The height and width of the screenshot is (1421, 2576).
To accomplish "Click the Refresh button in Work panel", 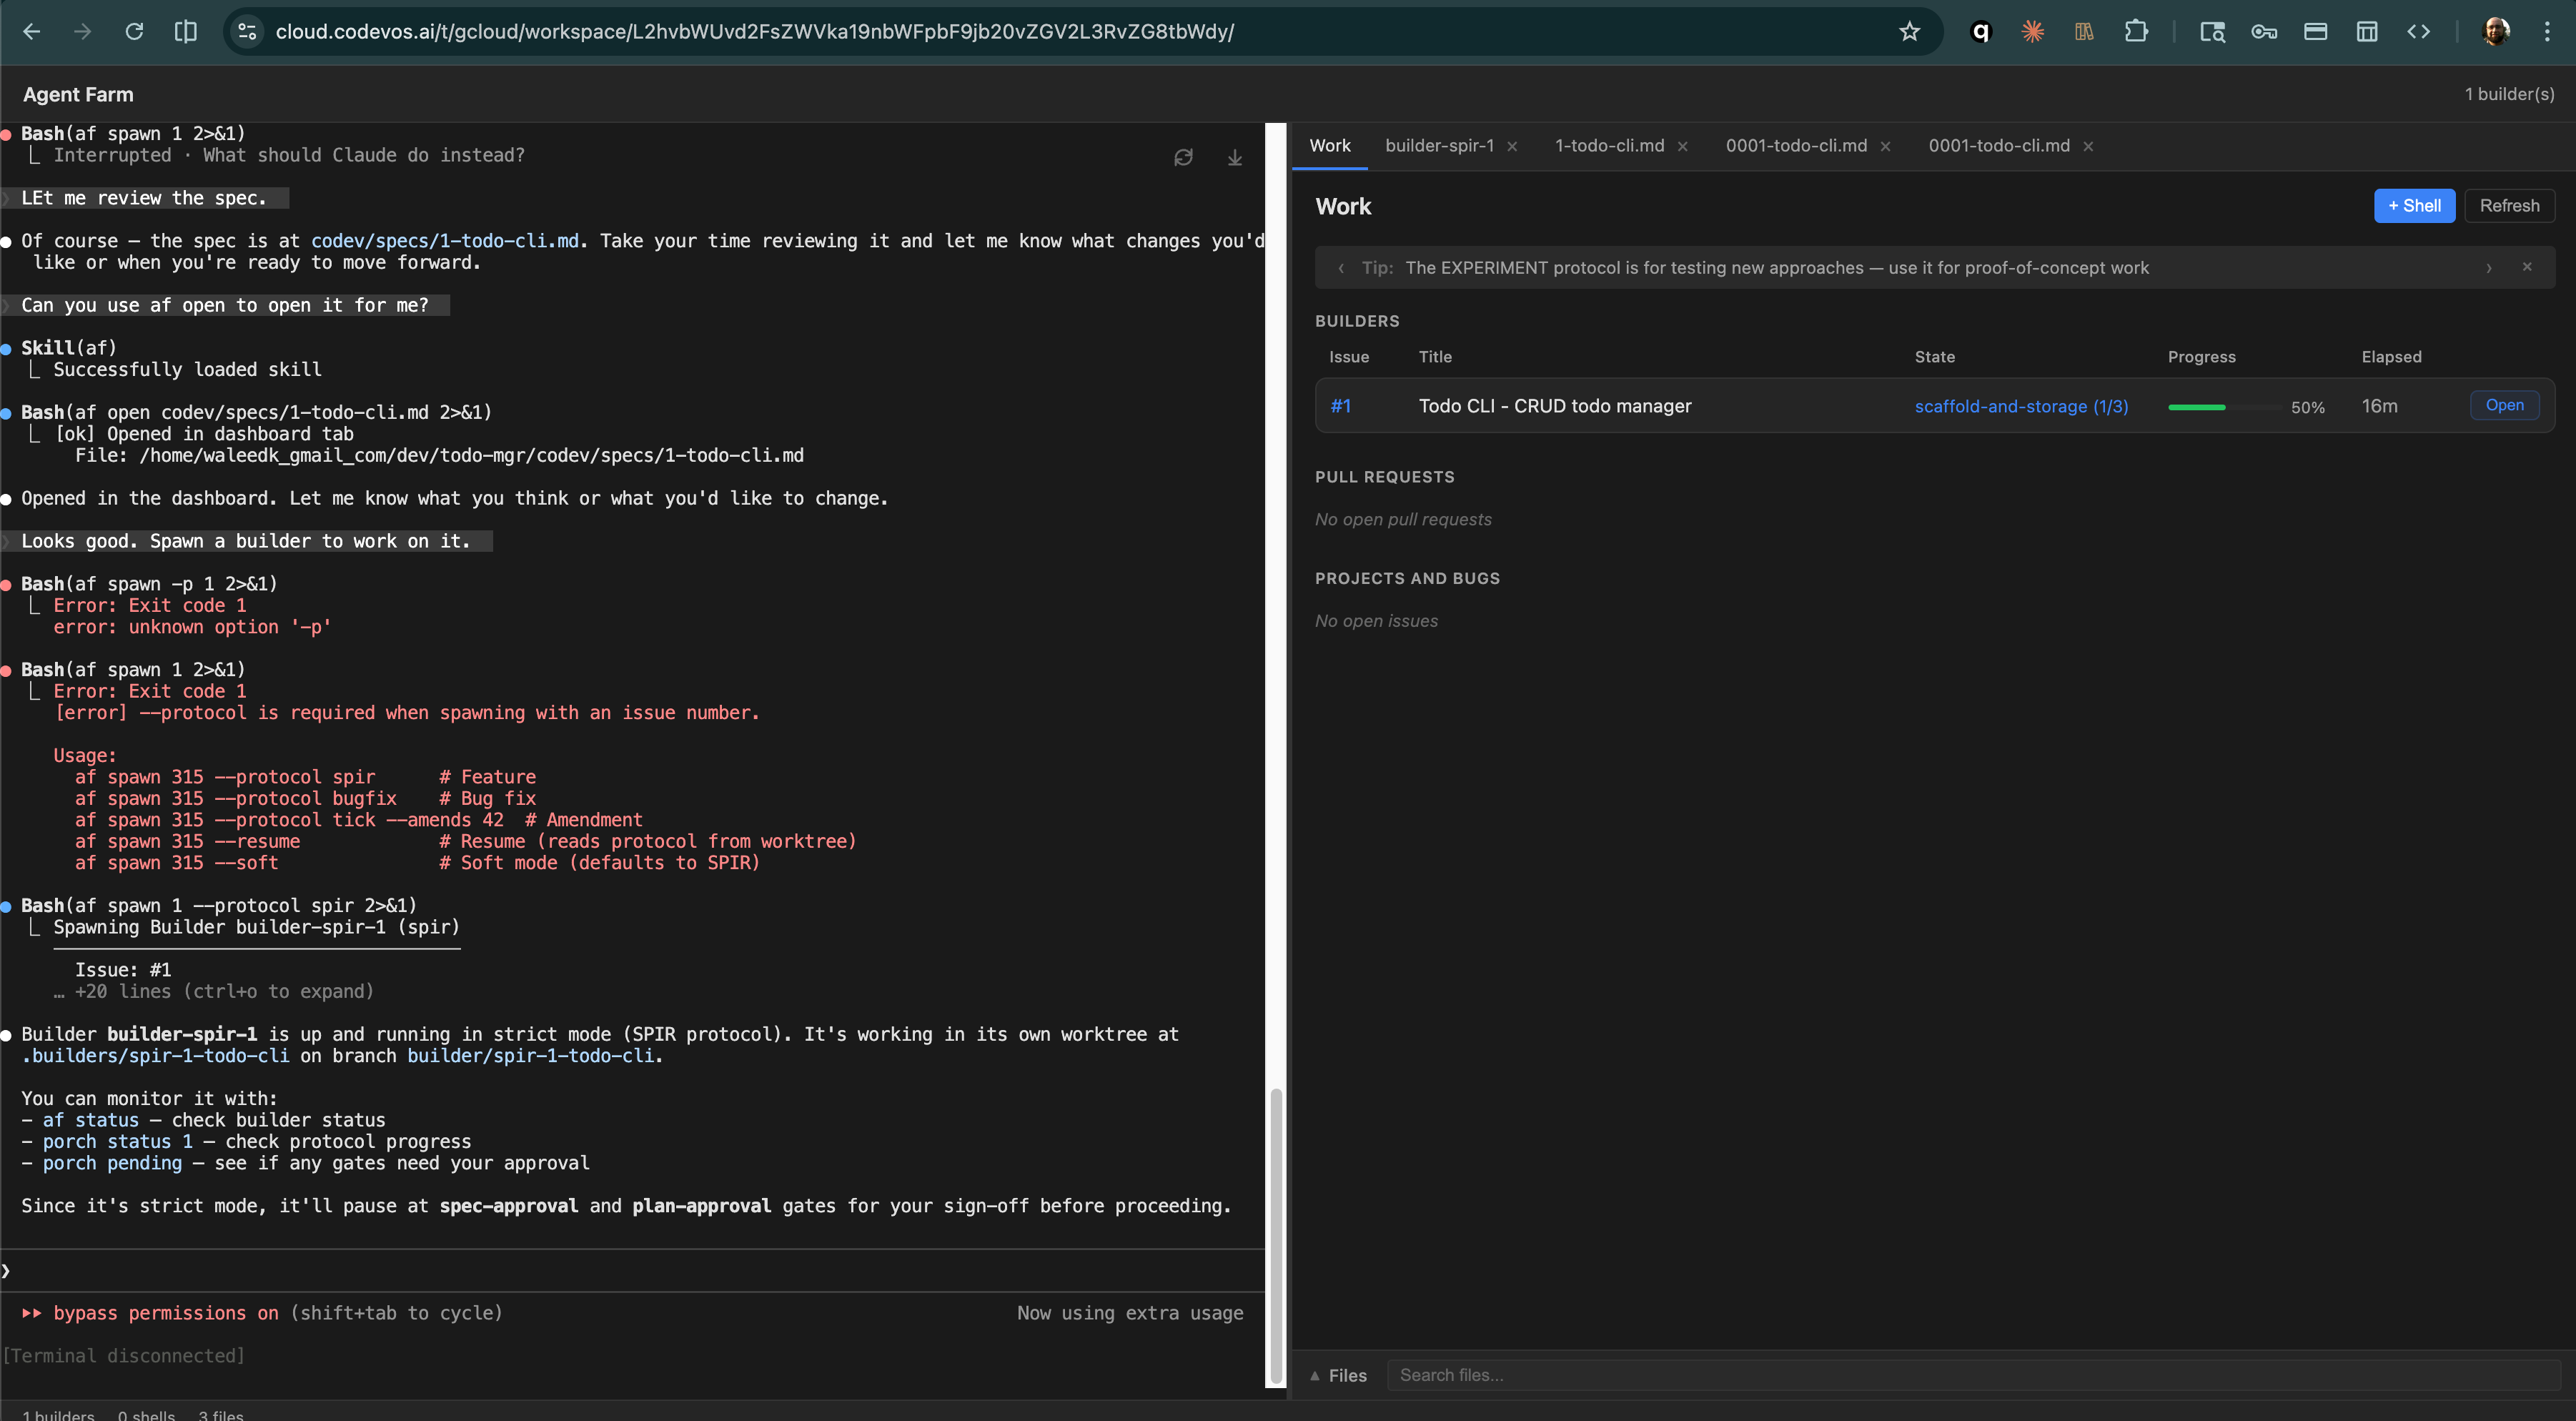I will (2509, 206).
